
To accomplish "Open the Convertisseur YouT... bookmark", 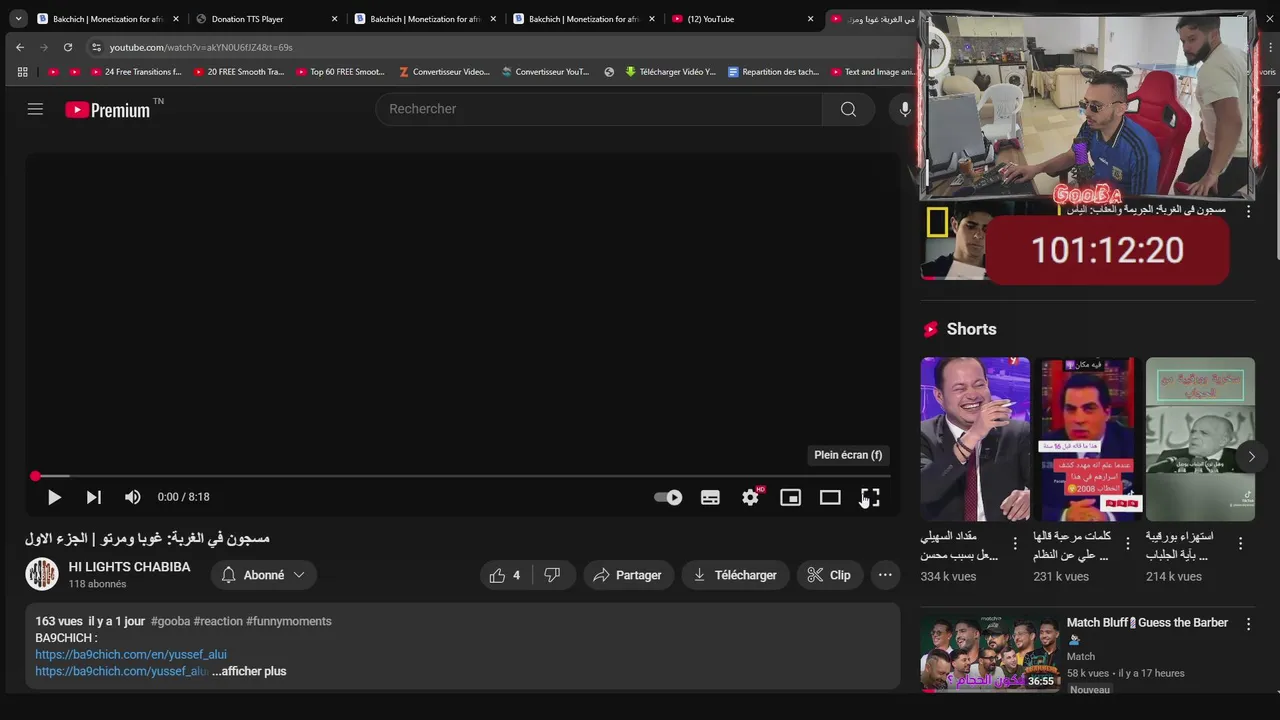I will (546, 72).
